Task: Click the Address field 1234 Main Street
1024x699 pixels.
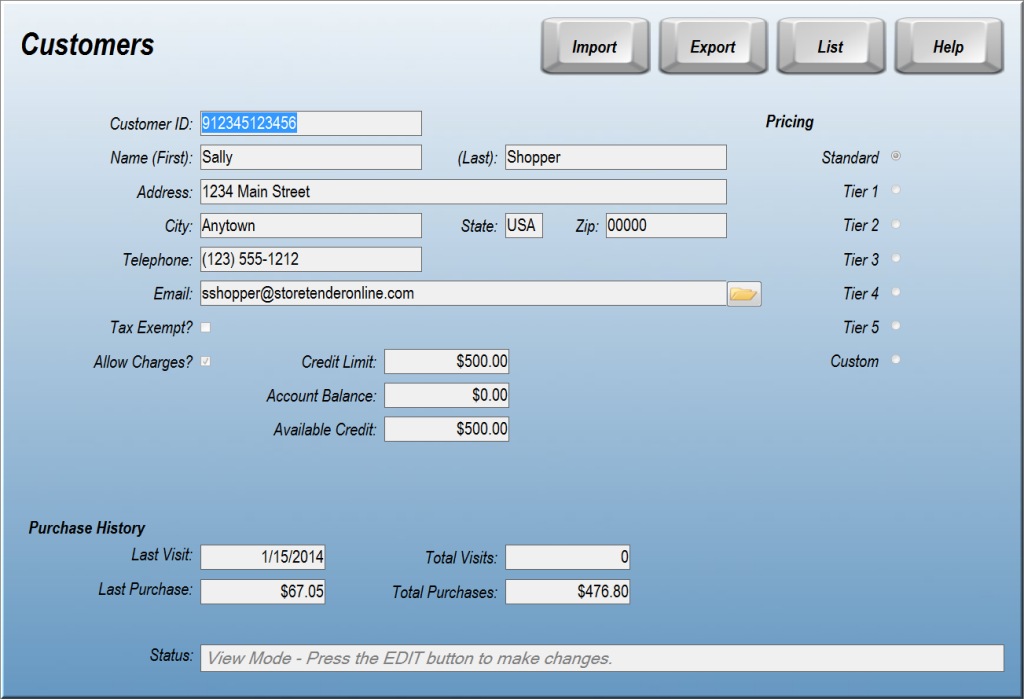Action: pyautogui.click(x=464, y=192)
